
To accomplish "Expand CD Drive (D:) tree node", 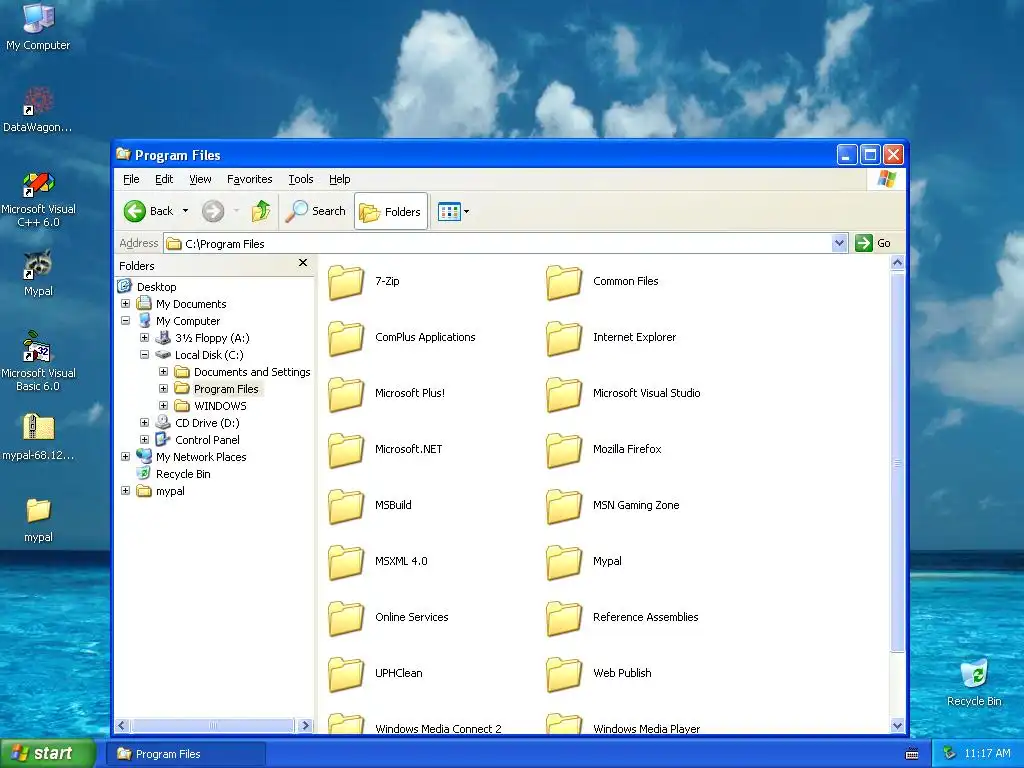I will coord(144,423).
